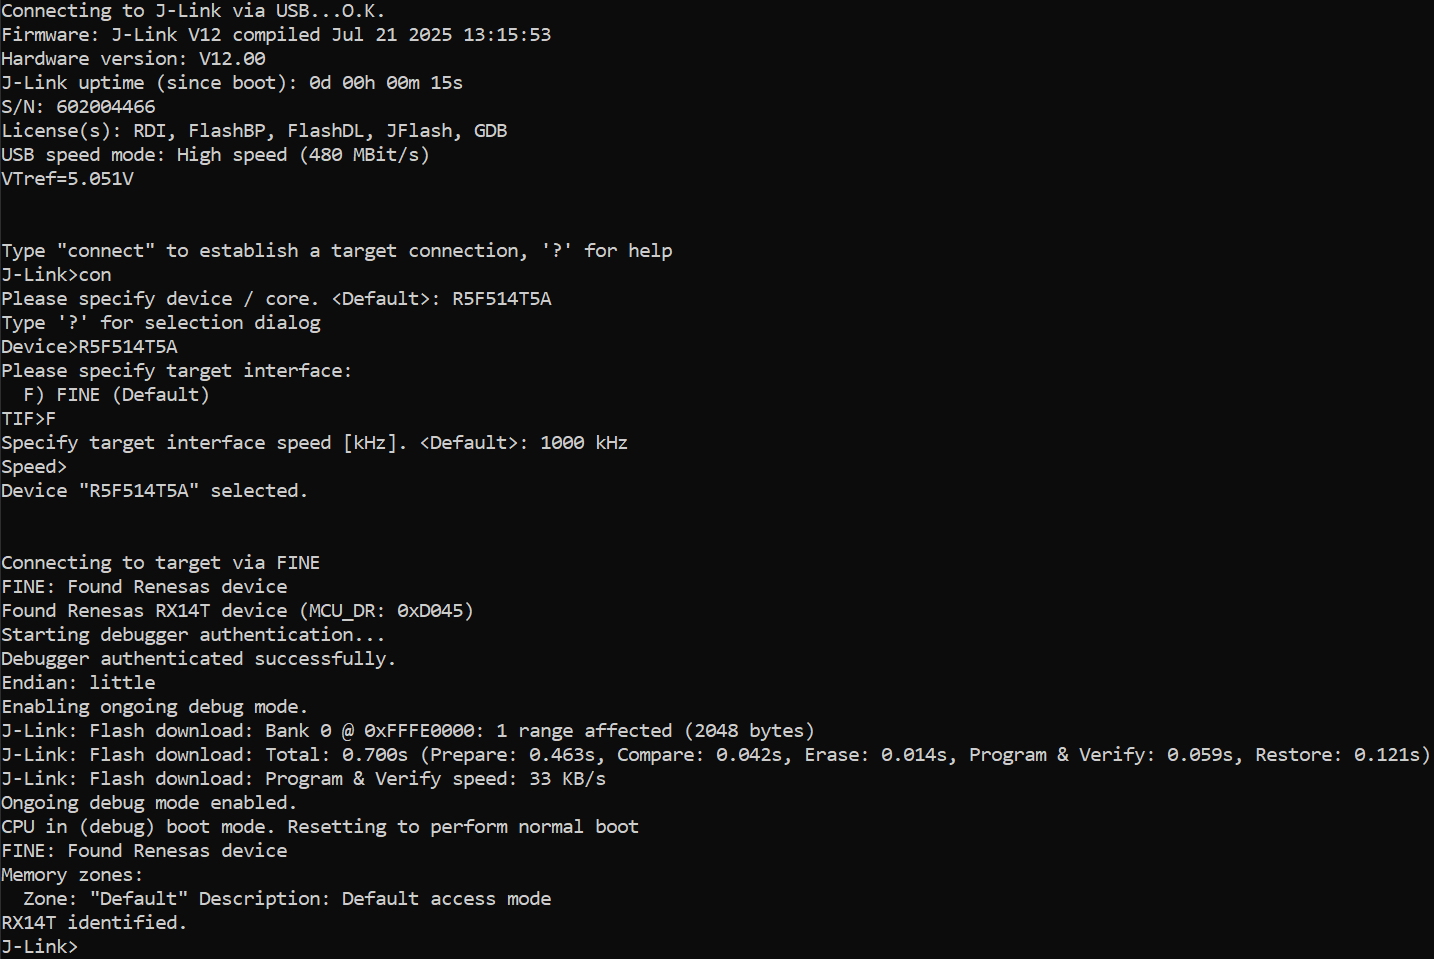Image resolution: width=1434 pixels, height=959 pixels.
Task: Click the 'Connecting to target via FINE' line
Action: click(161, 563)
